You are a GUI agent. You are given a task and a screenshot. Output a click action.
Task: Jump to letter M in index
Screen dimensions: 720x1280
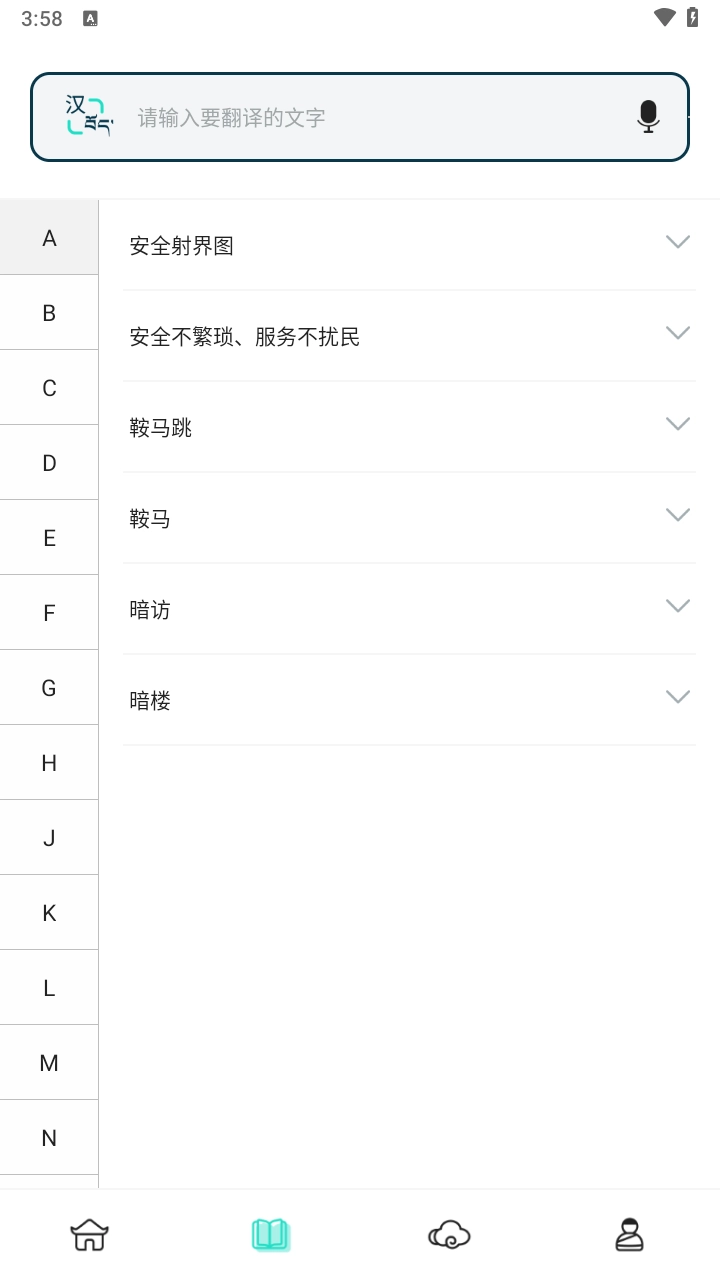49,1063
